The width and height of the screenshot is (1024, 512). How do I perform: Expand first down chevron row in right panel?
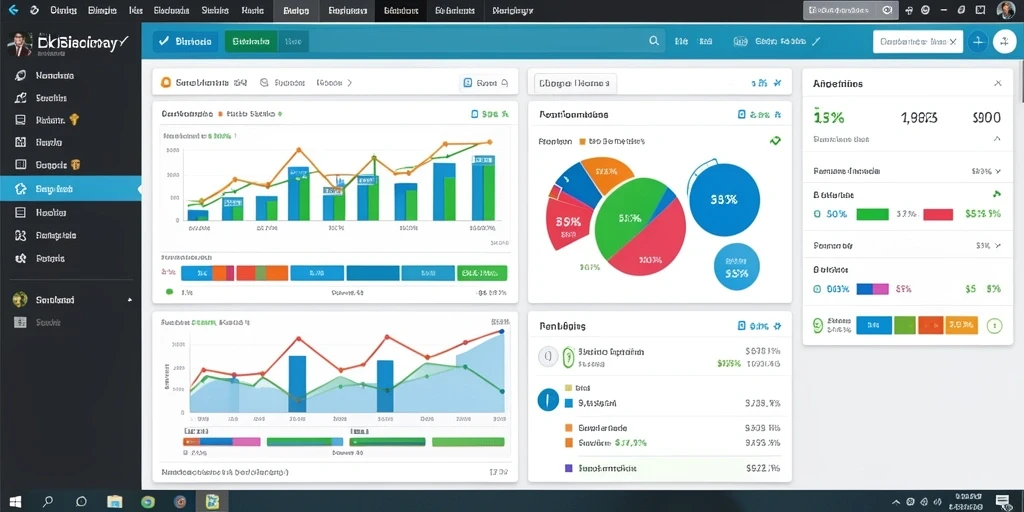point(997,171)
